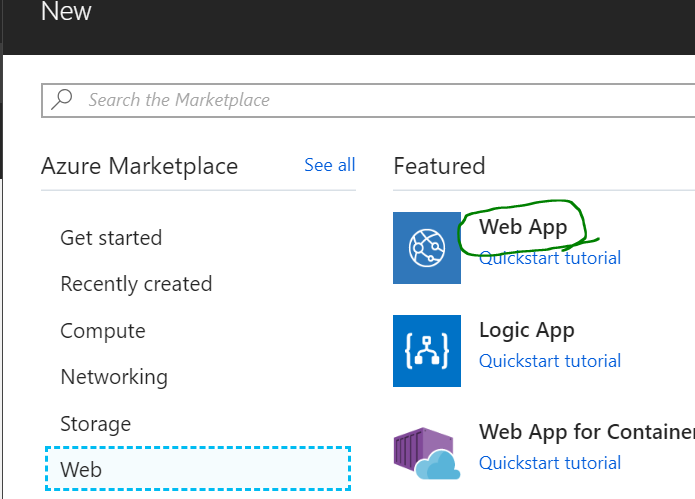Click the Web App title
Screen dimensions: 695x499
[x=523, y=227]
